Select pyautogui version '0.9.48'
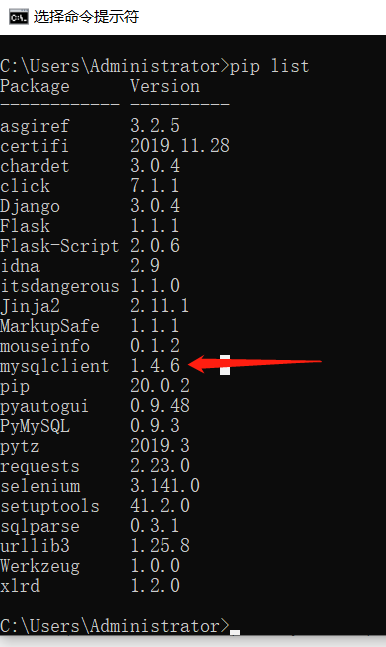386x647 pixels. [x=160, y=406]
